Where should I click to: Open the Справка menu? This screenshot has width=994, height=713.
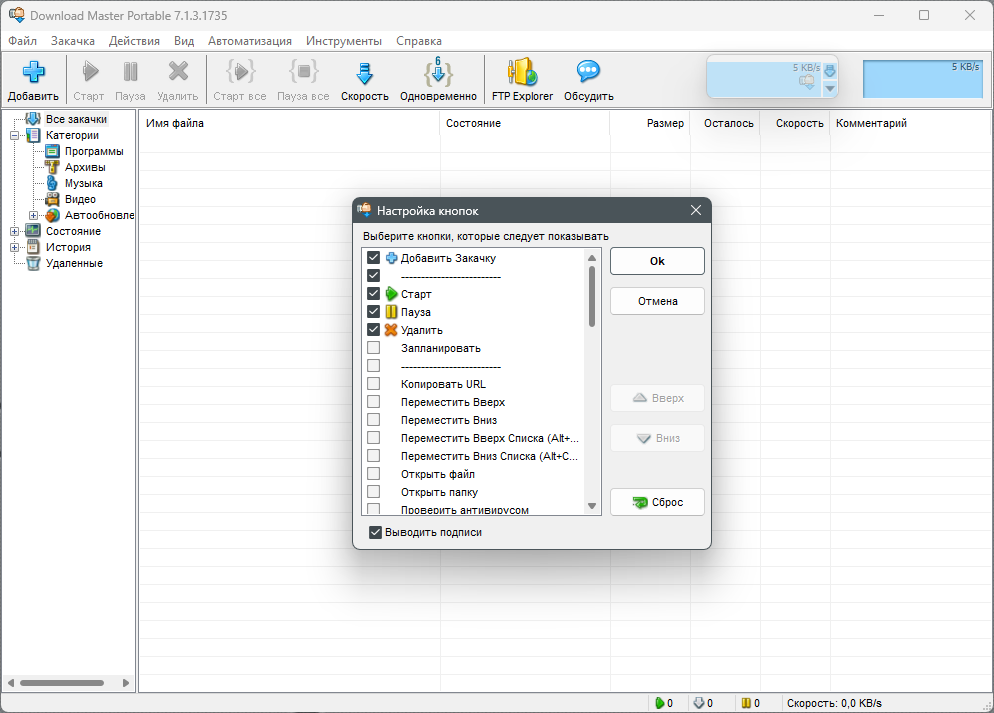419,41
